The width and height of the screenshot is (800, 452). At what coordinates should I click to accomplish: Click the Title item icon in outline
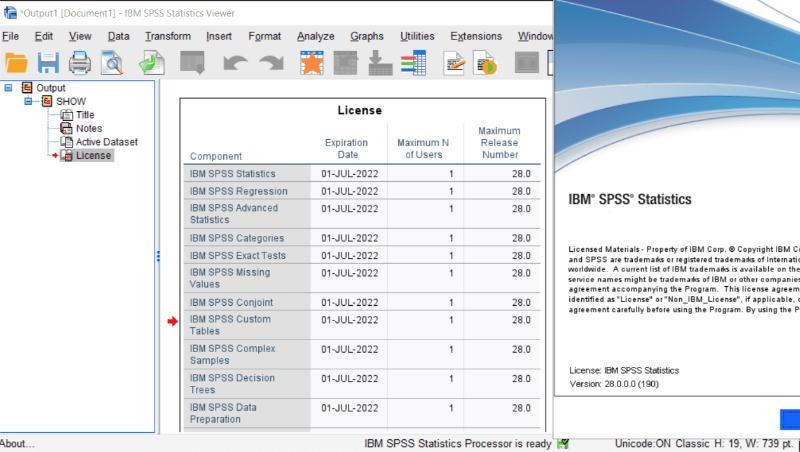(x=66, y=115)
